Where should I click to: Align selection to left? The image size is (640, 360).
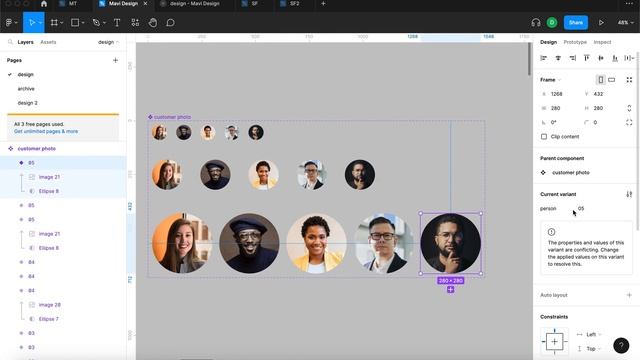pos(543,58)
